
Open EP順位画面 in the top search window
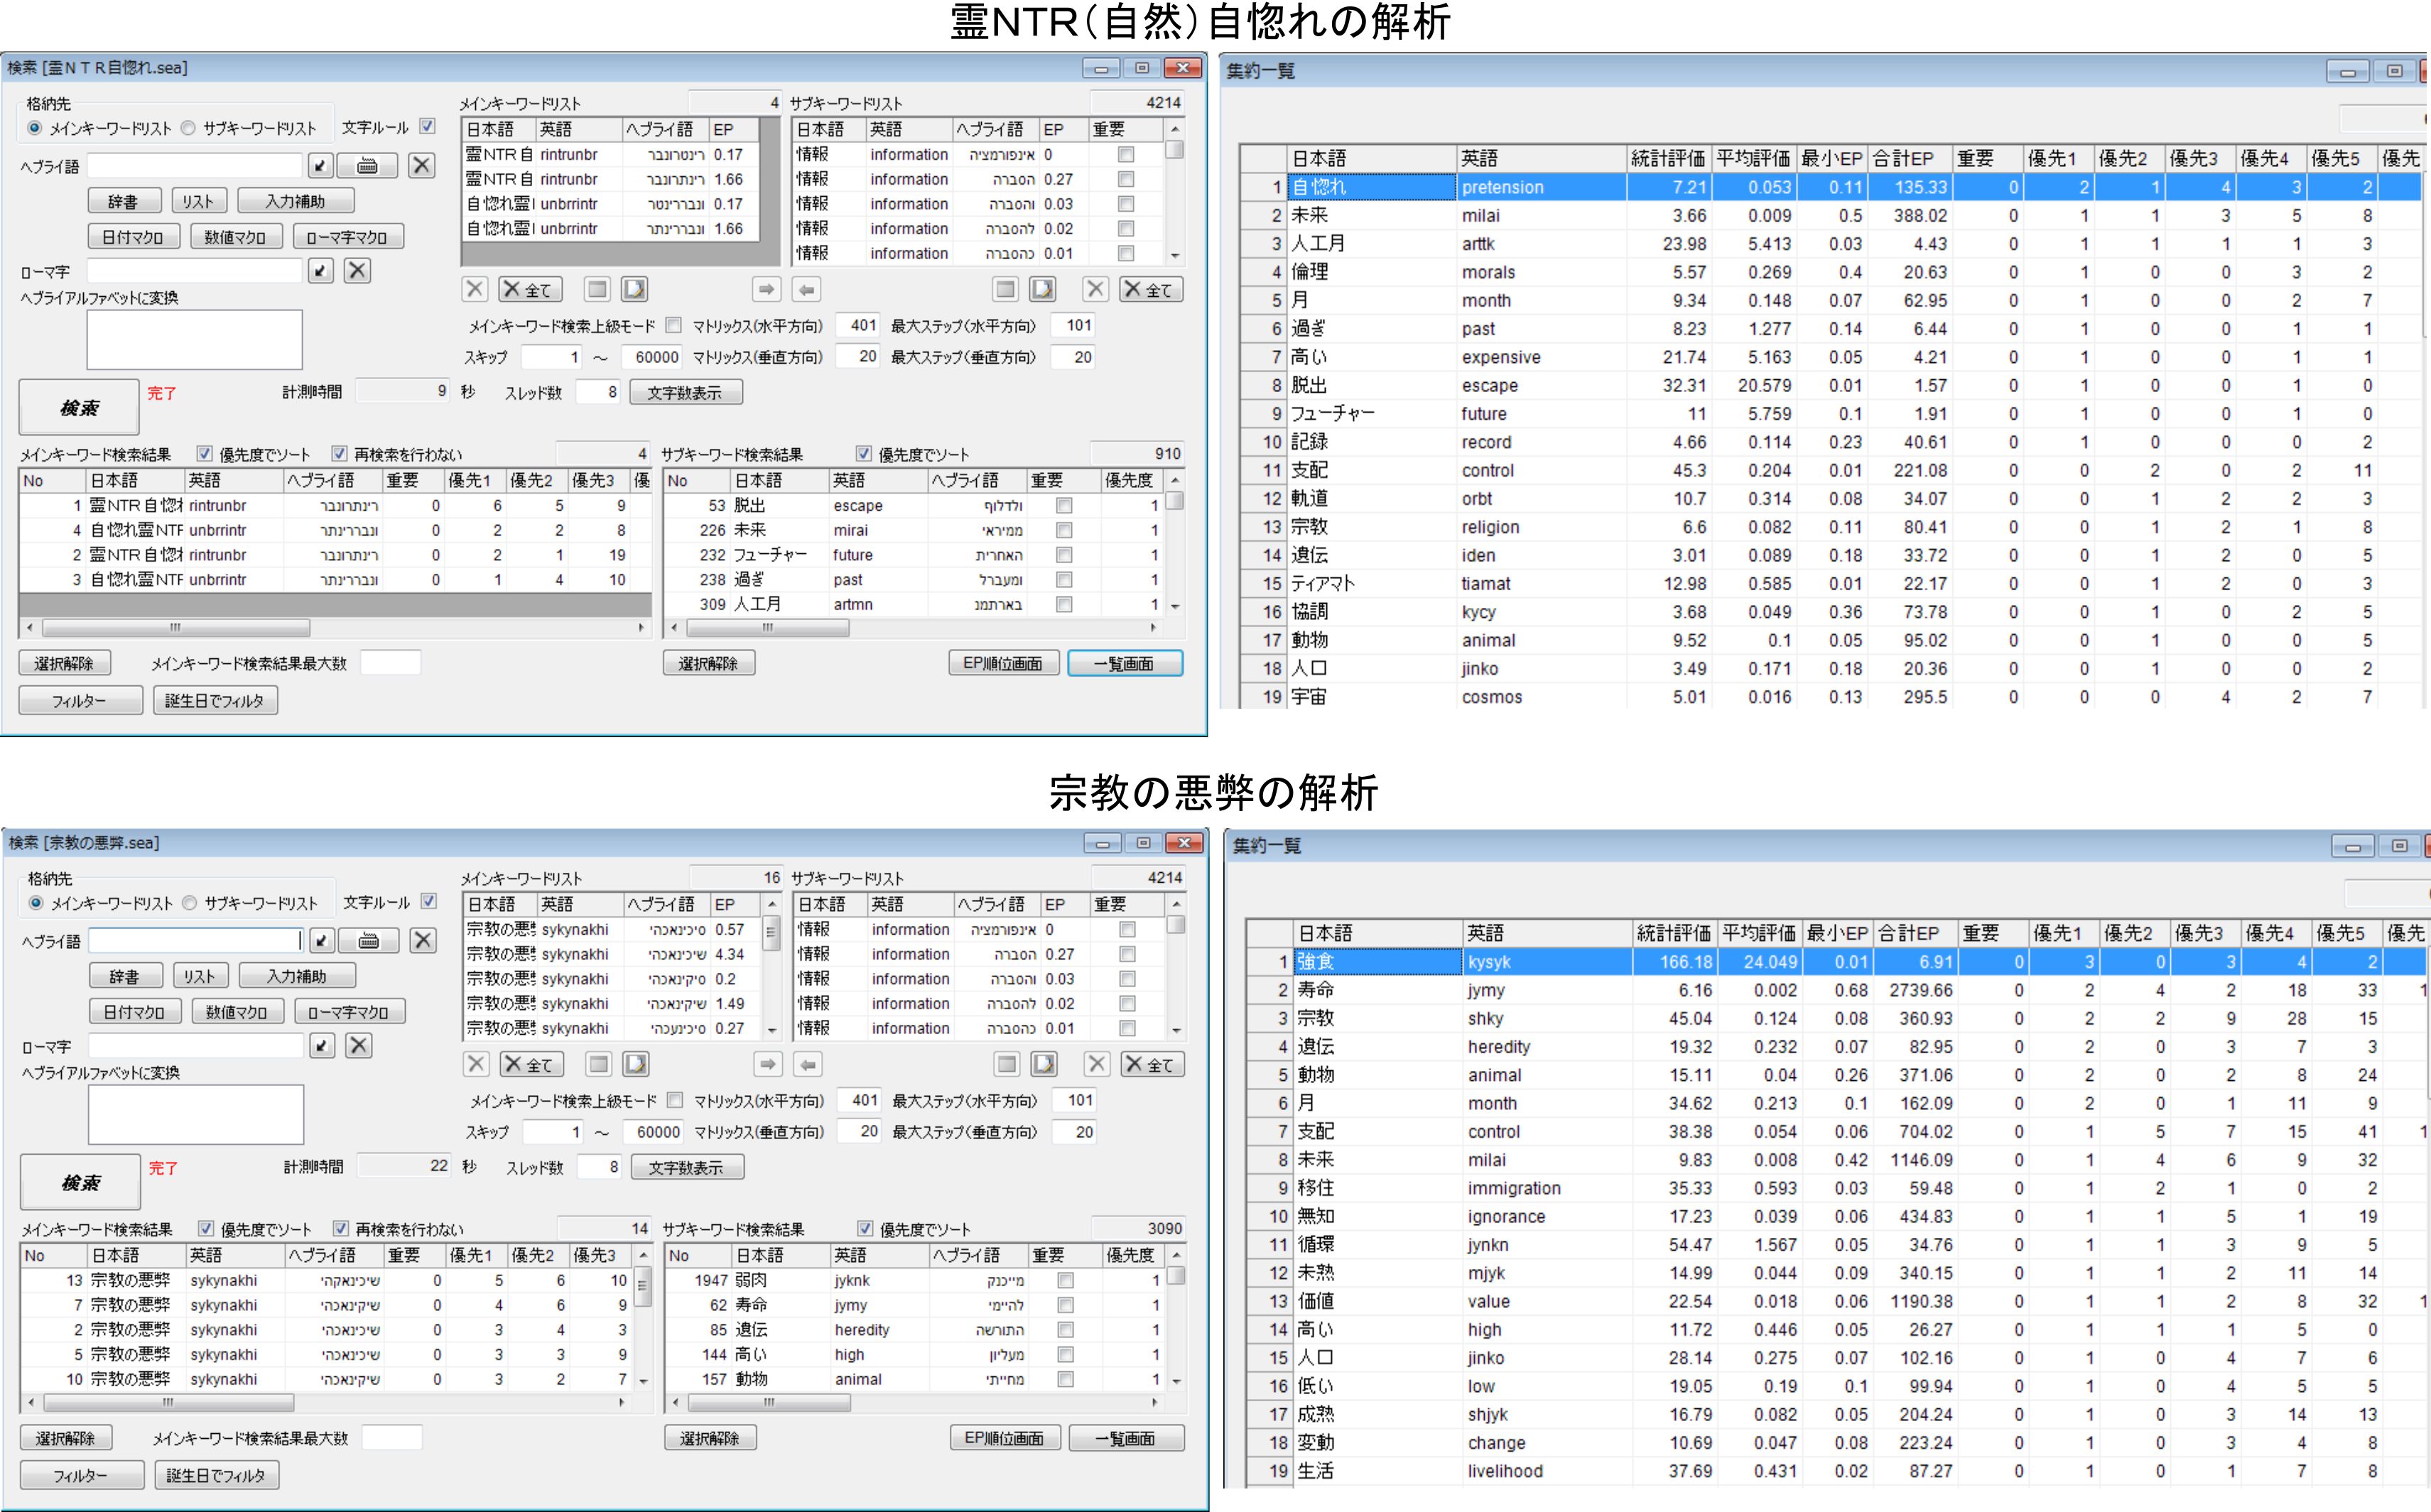point(1003,663)
